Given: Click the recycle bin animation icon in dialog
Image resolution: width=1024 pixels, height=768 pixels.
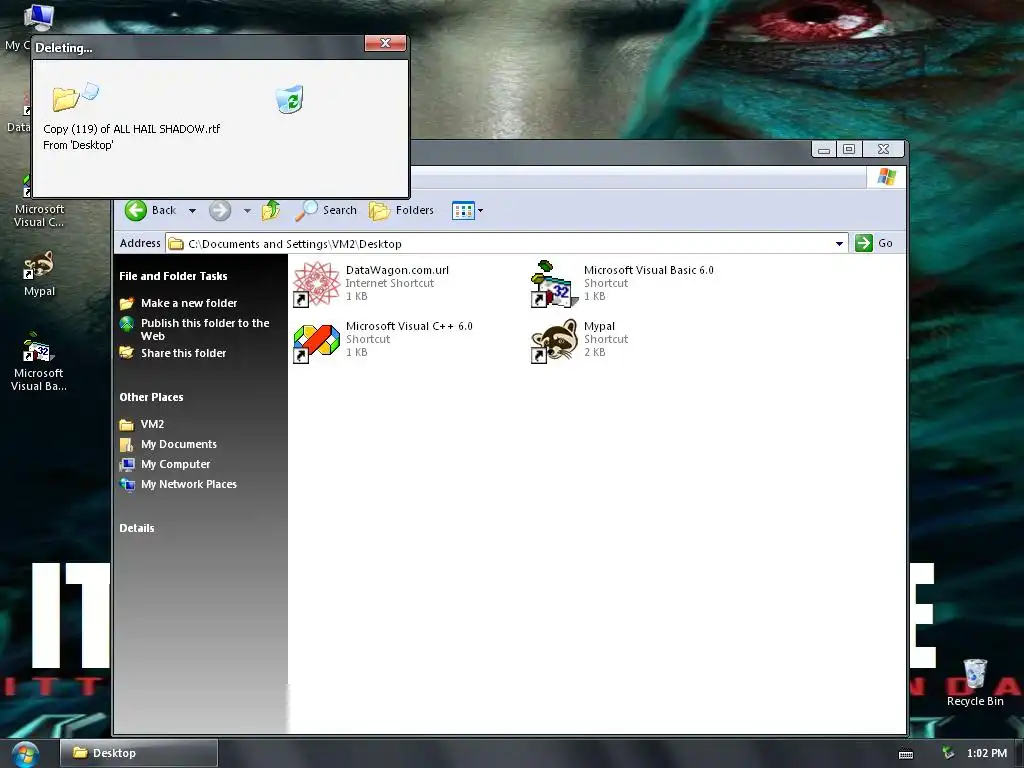Looking at the screenshot, I should click(x=289, y=99).
